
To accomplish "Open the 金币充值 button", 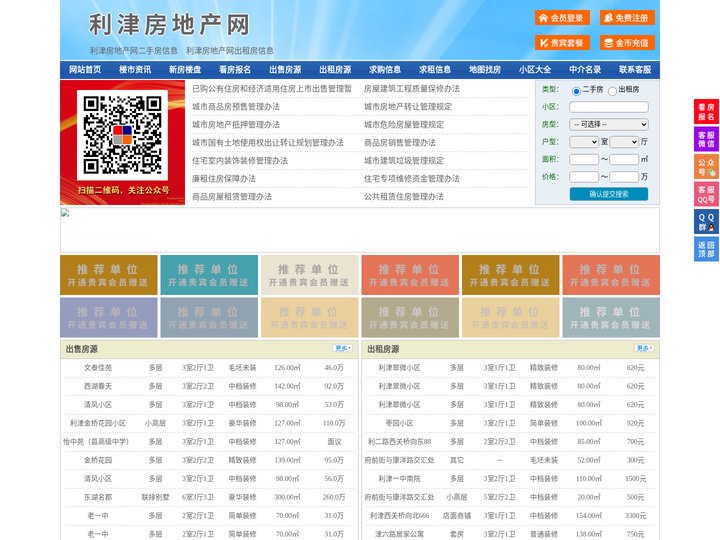I will click(x=627, y=43).
